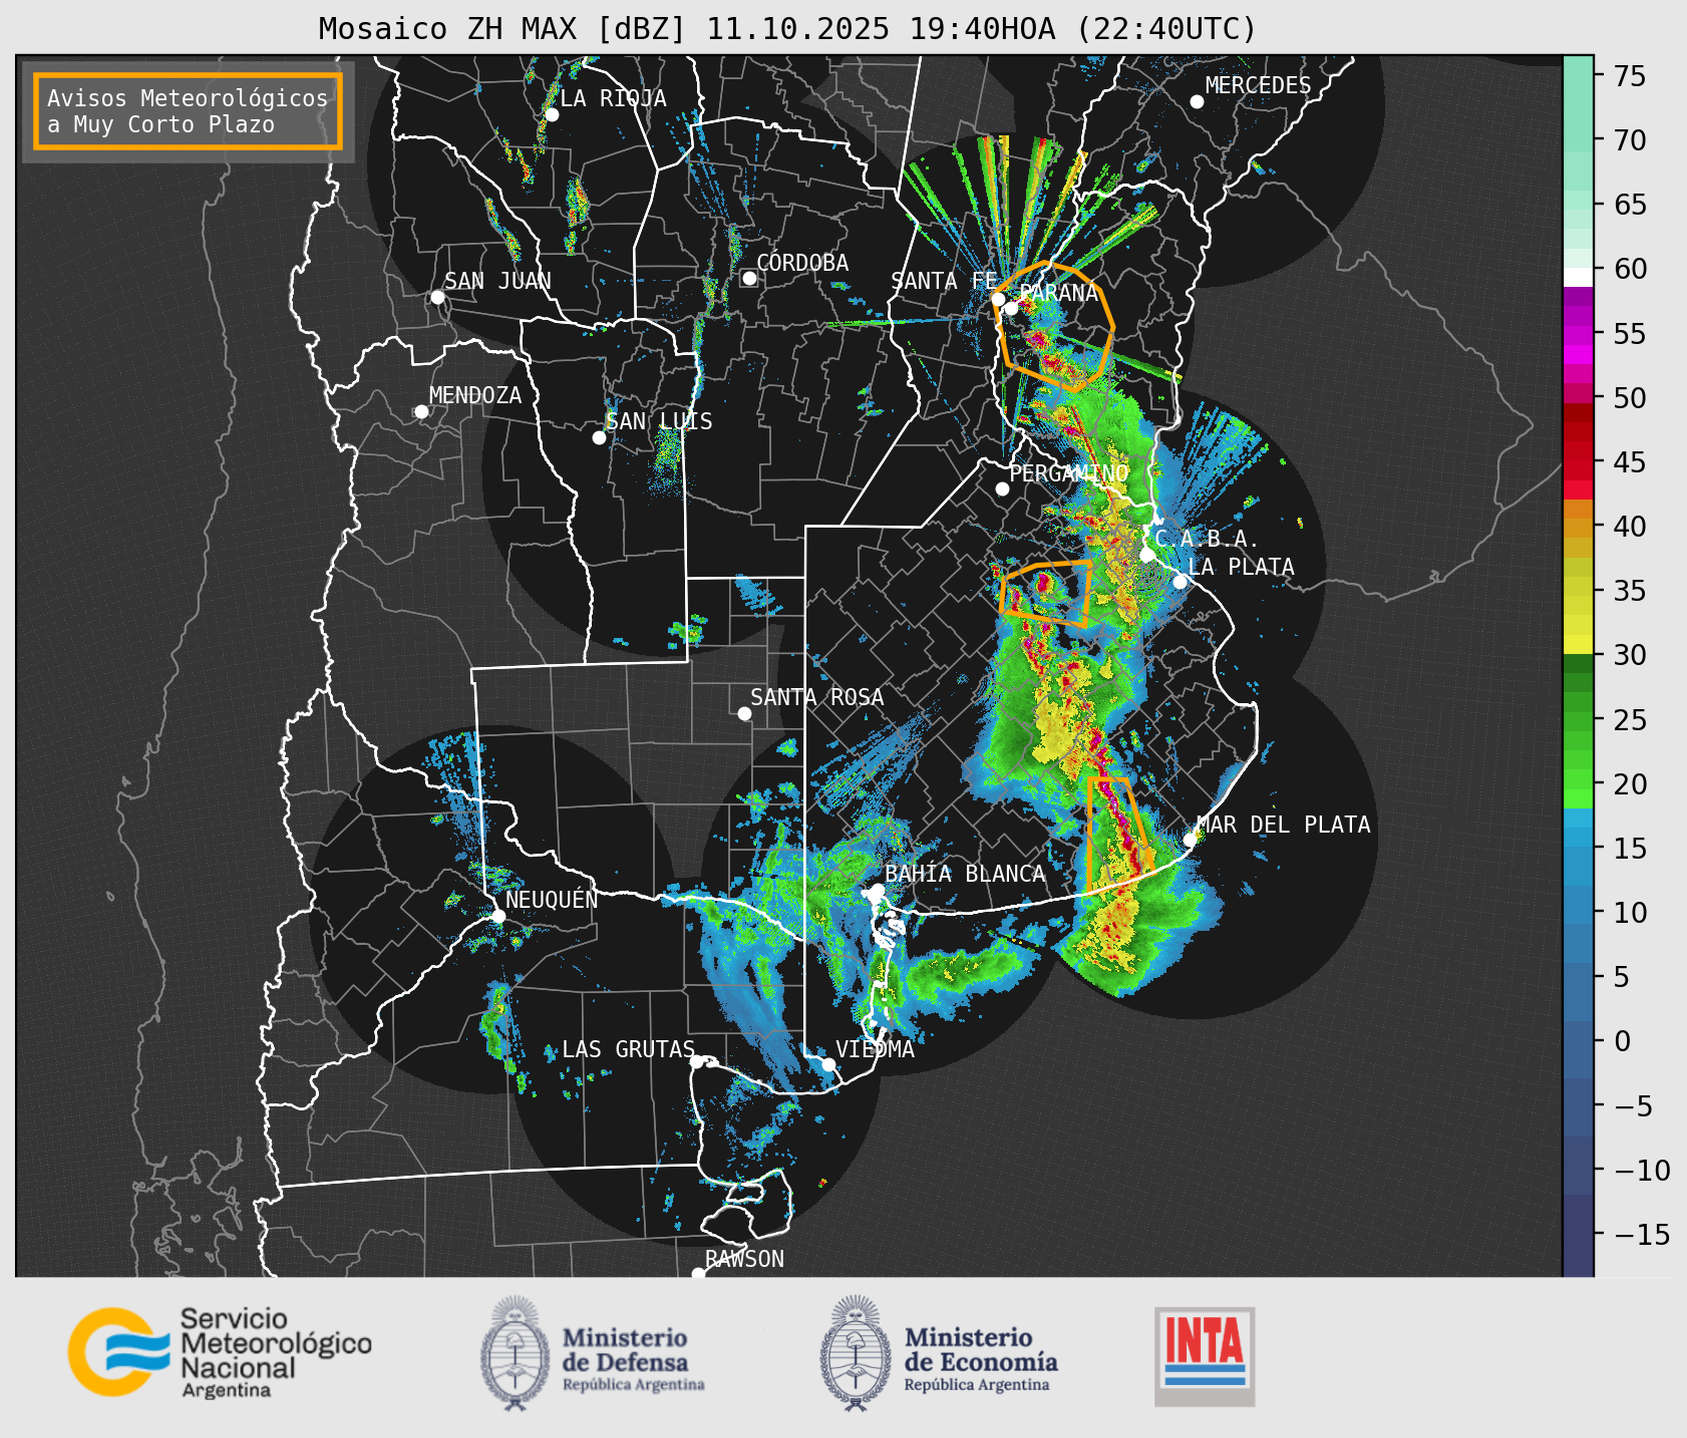Select the Mercedes city marker
The height and width of the screenshot is (1438, 1687).
point(1196,102)
